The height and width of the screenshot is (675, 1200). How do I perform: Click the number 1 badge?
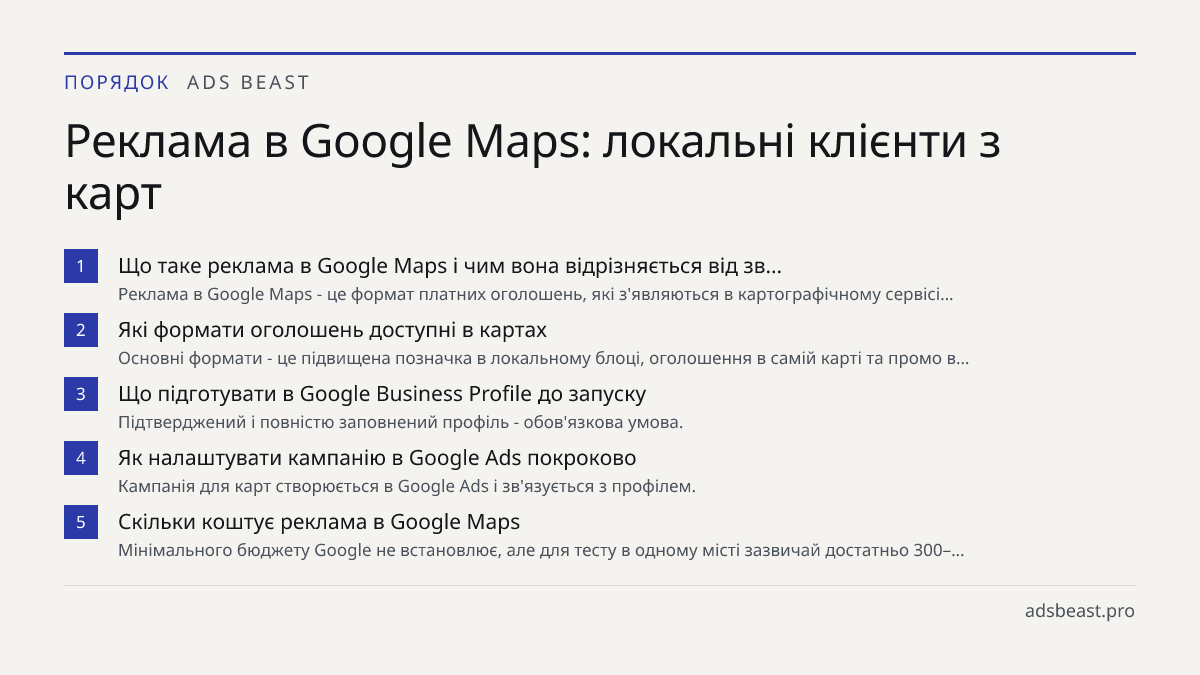tap(80, 266)
